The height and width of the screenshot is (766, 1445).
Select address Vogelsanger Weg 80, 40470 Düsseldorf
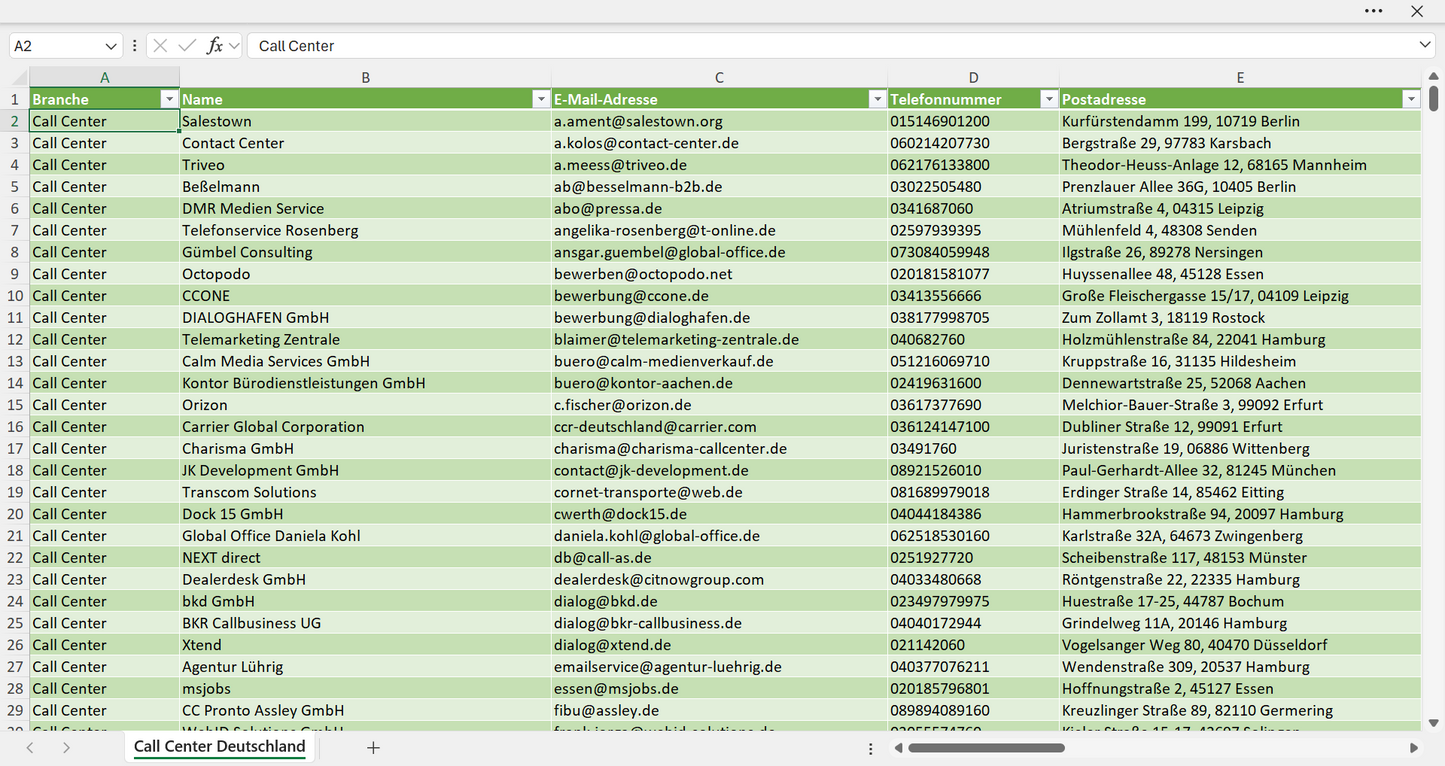[1240, 645]
